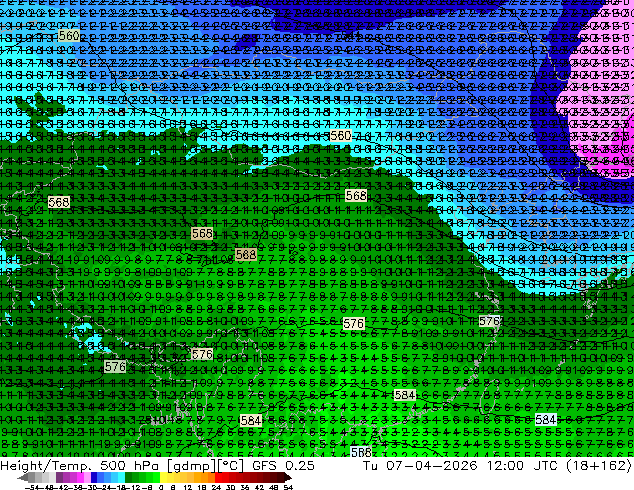Click the 'Tu 07-04-2026 12:00' date text
The image size is (634, 490).
[x=444, y=466]
